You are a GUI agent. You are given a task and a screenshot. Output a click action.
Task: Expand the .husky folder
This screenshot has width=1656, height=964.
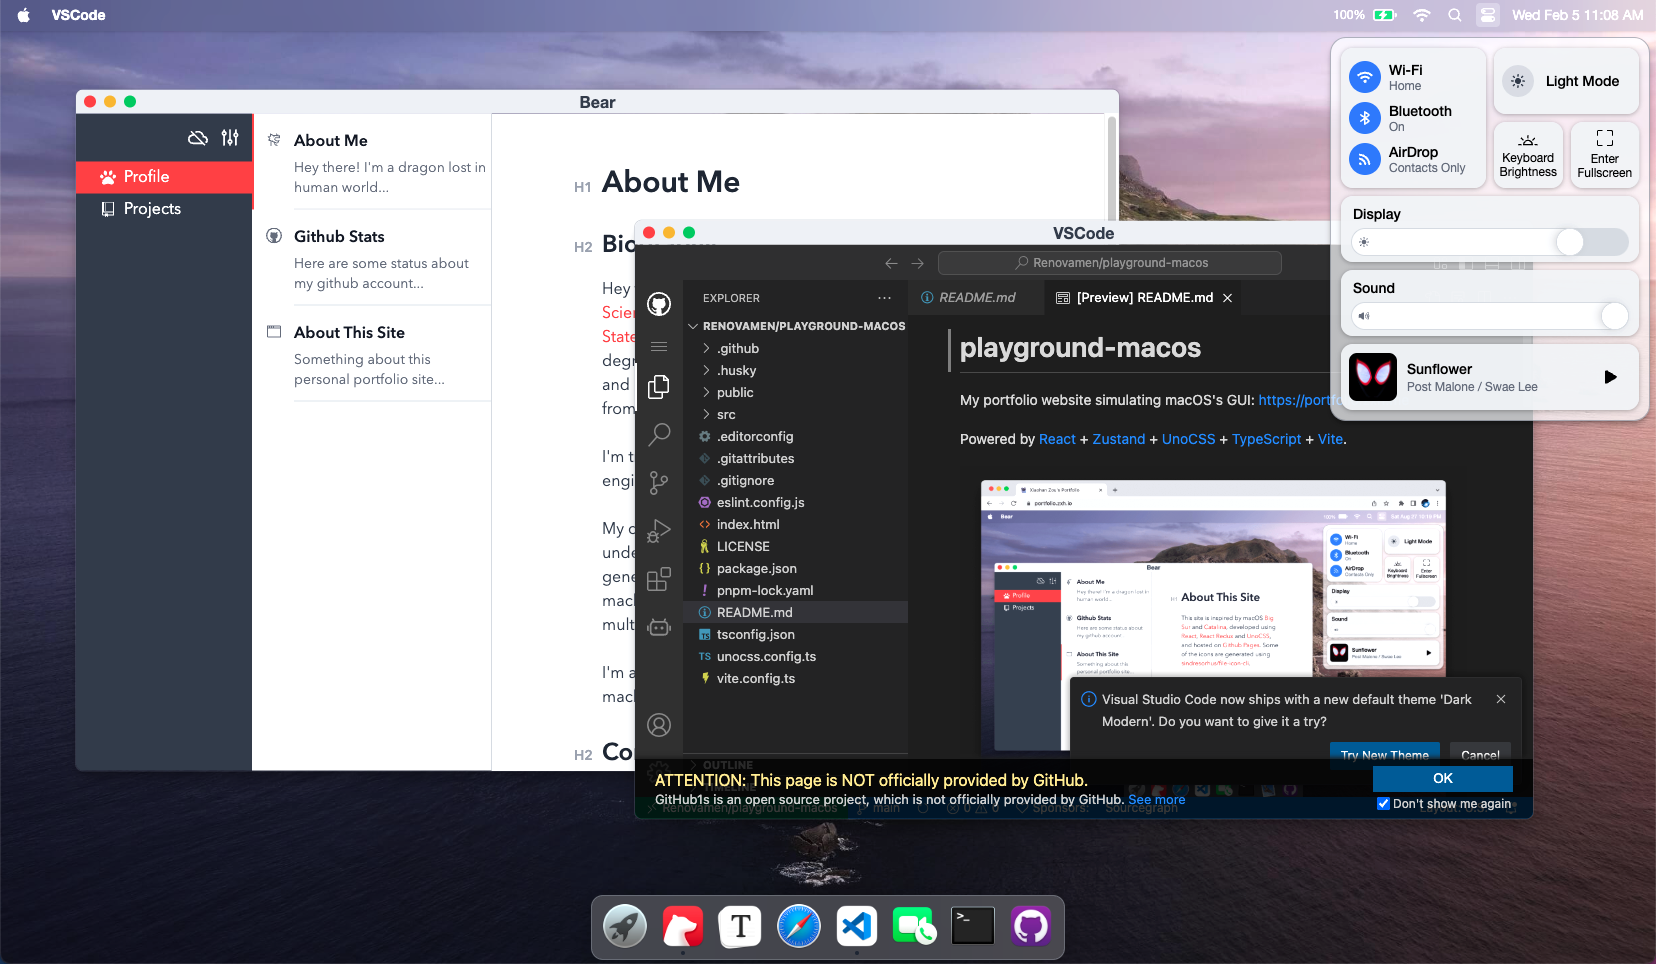point(795,370)
